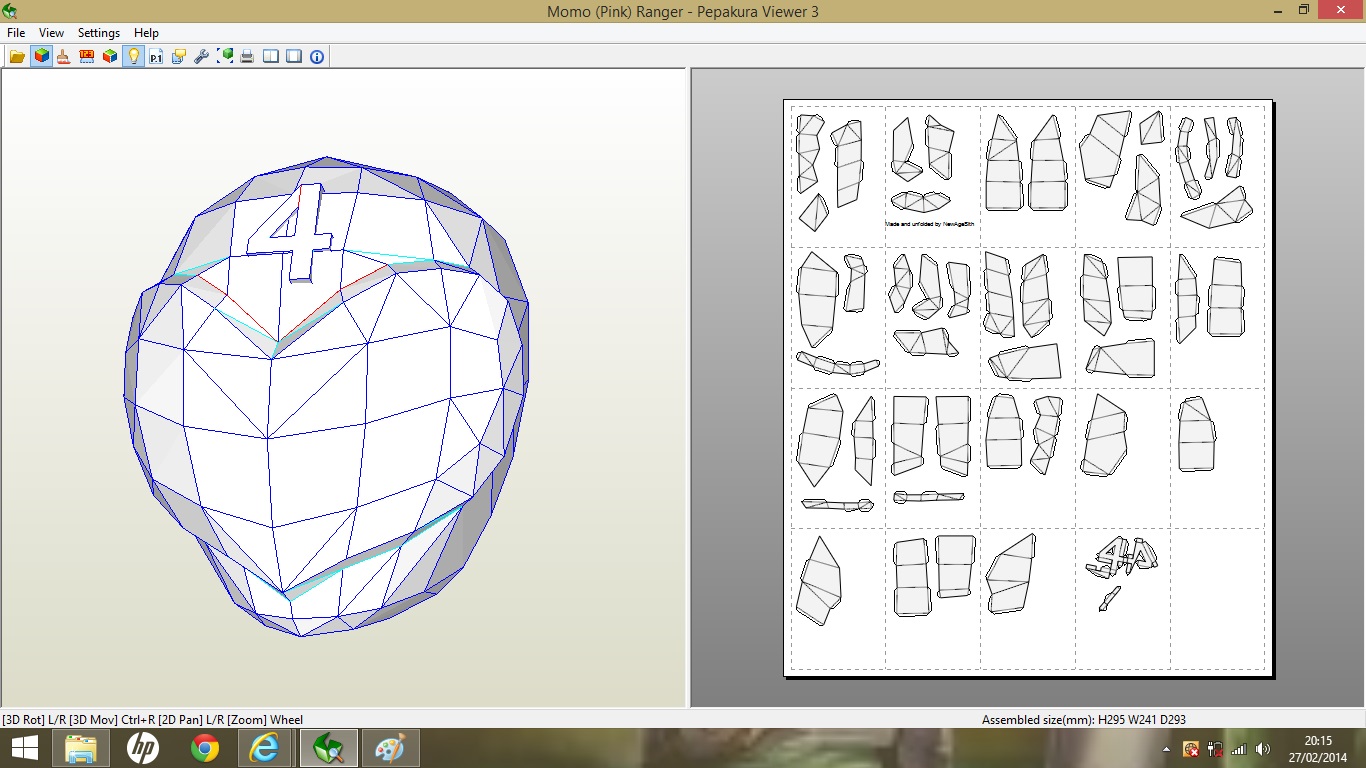This screenshot has height=768, width=1366.
Task: Toggle the textured 3D cube view
Action: [x=41, y=57]
